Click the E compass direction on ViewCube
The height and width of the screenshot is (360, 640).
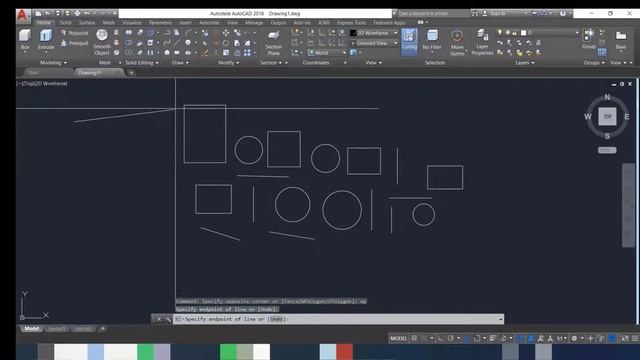point(627,117)
